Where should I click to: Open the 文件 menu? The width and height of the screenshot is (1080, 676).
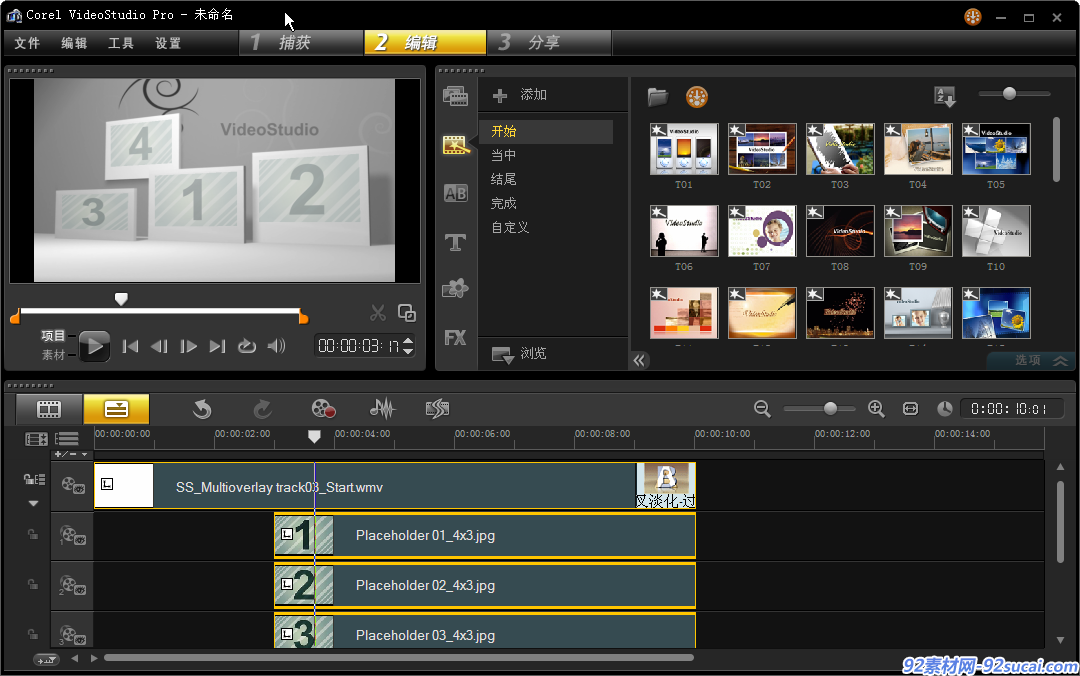click(27, 43)
